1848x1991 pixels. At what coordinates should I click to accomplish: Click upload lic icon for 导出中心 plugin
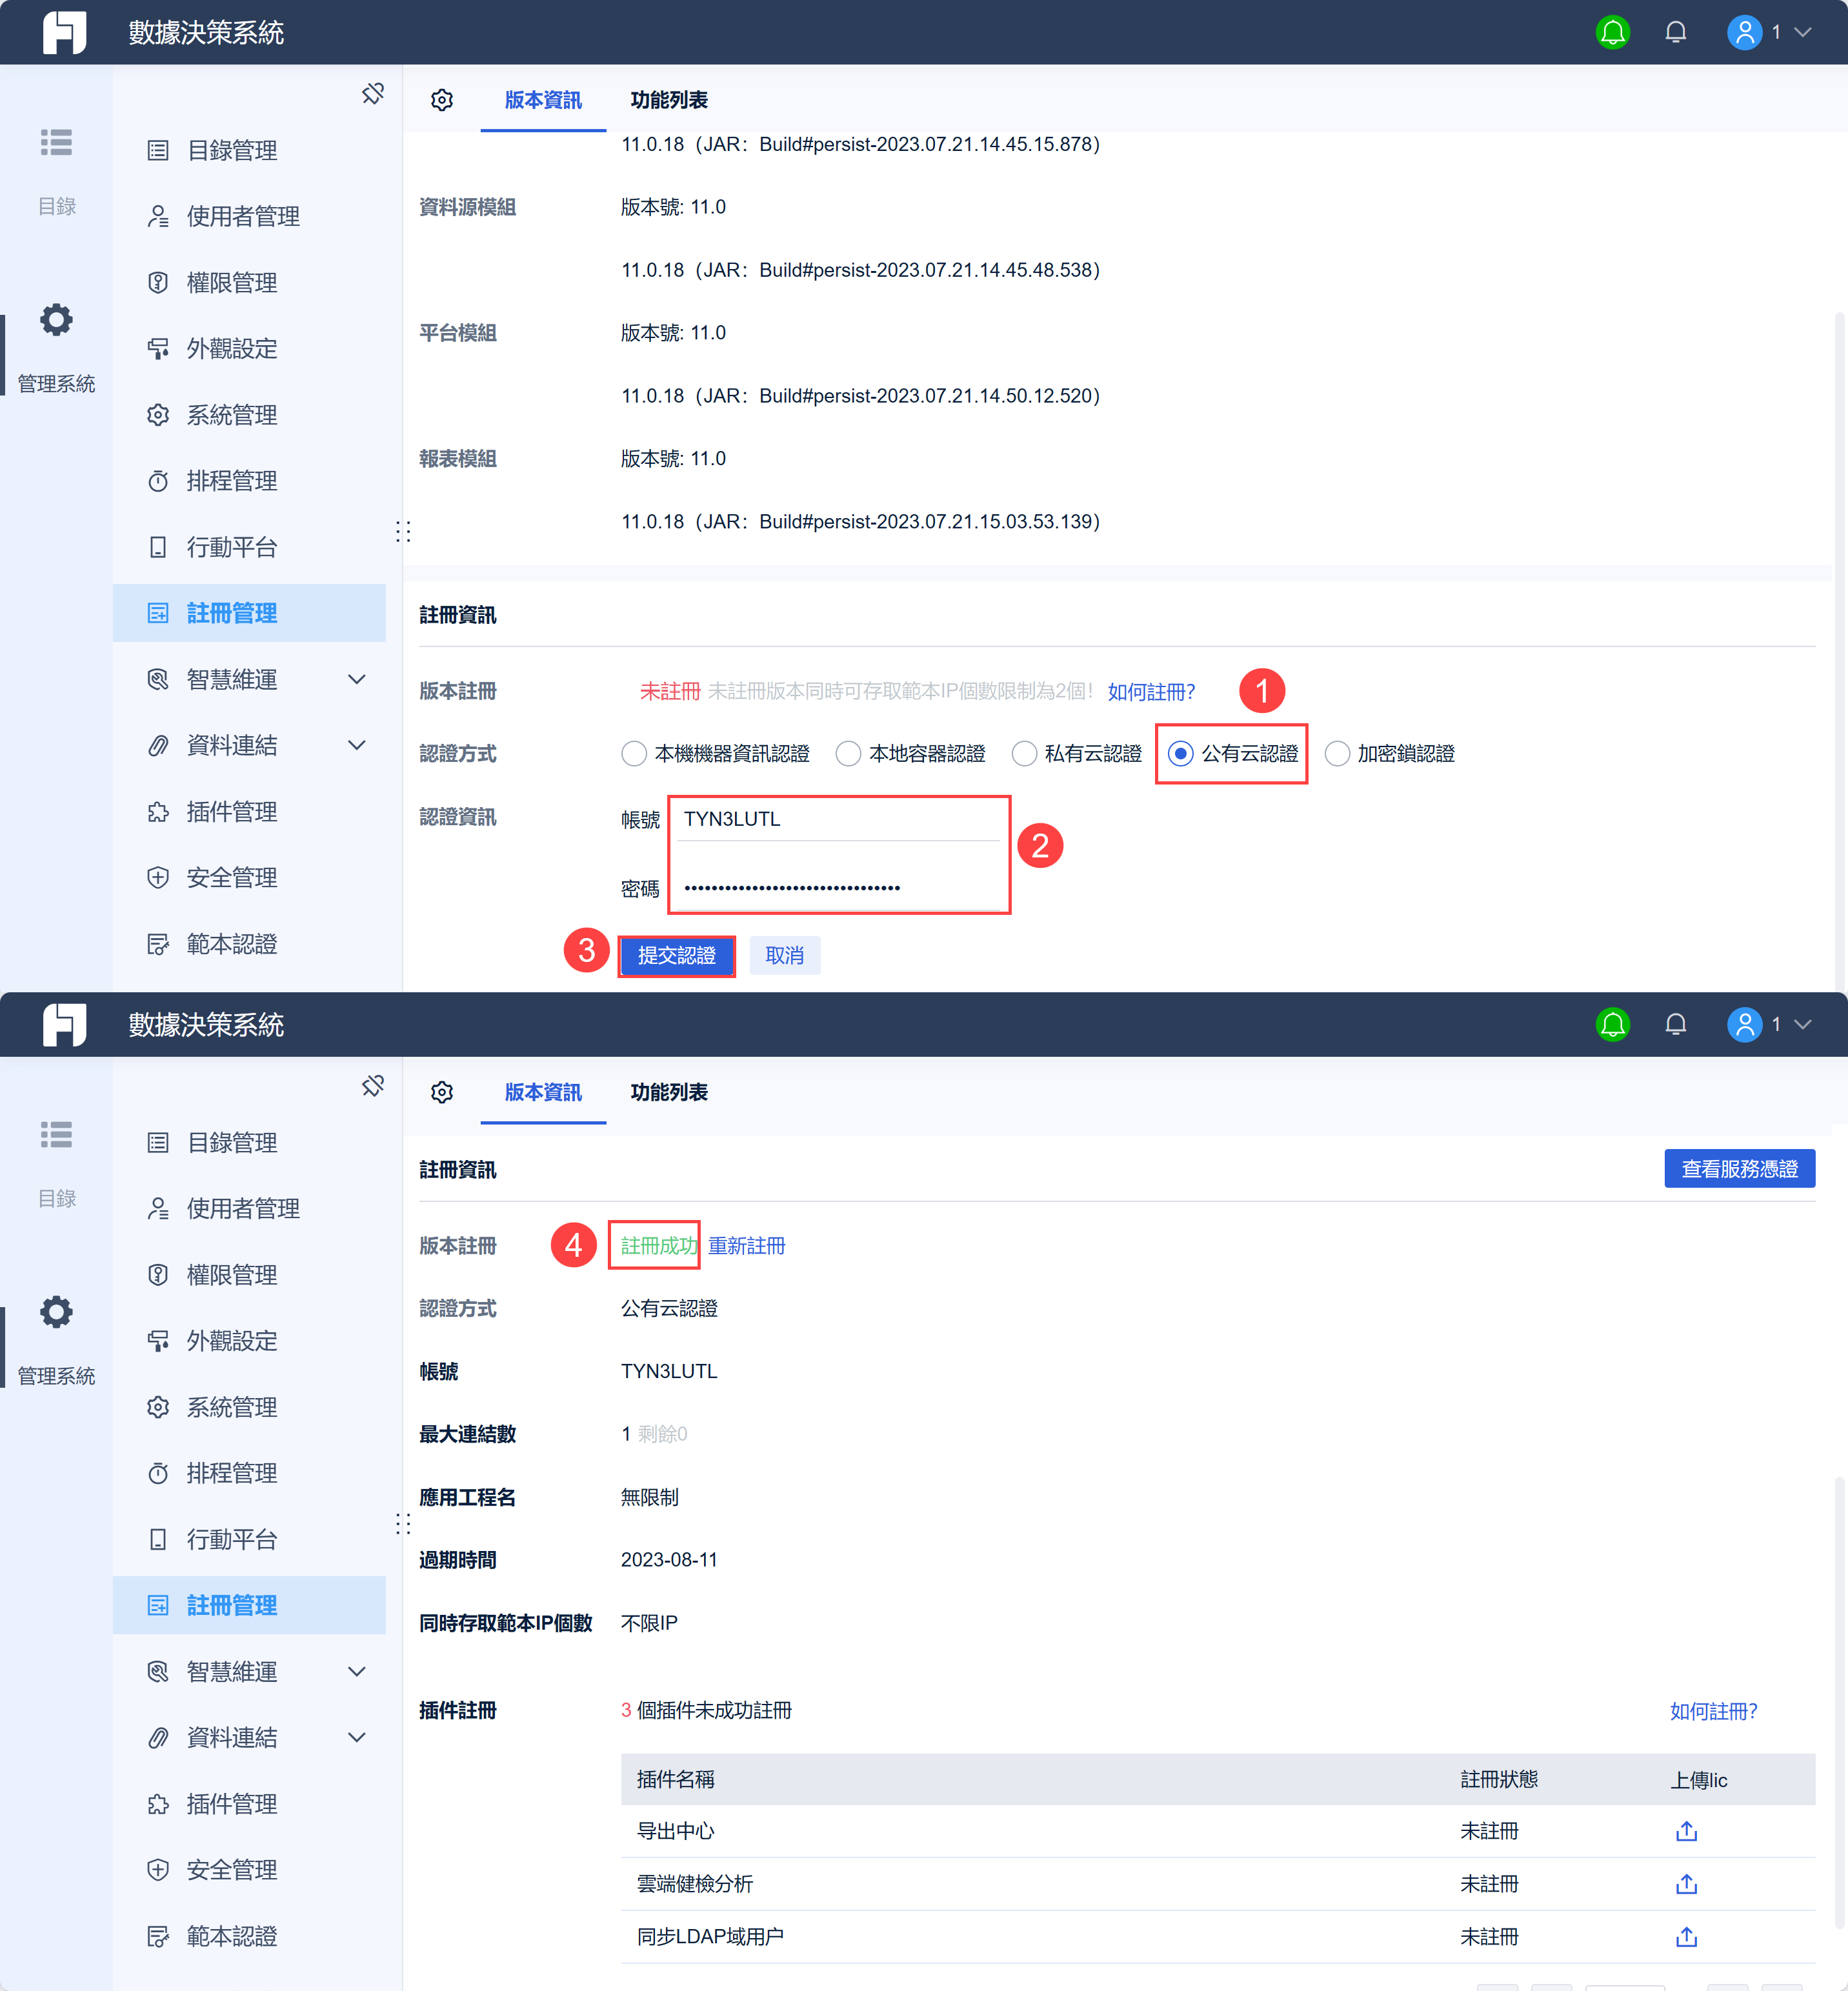(1686, 1831)
